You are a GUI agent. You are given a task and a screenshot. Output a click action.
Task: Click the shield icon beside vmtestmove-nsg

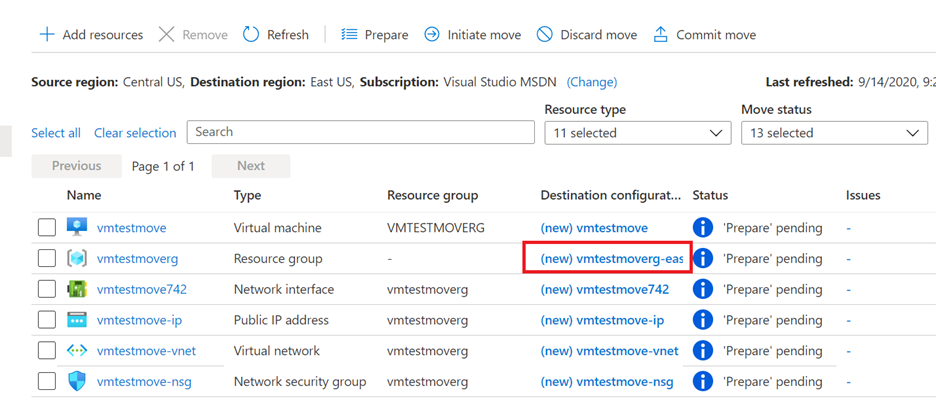click(x=77, y=382)
